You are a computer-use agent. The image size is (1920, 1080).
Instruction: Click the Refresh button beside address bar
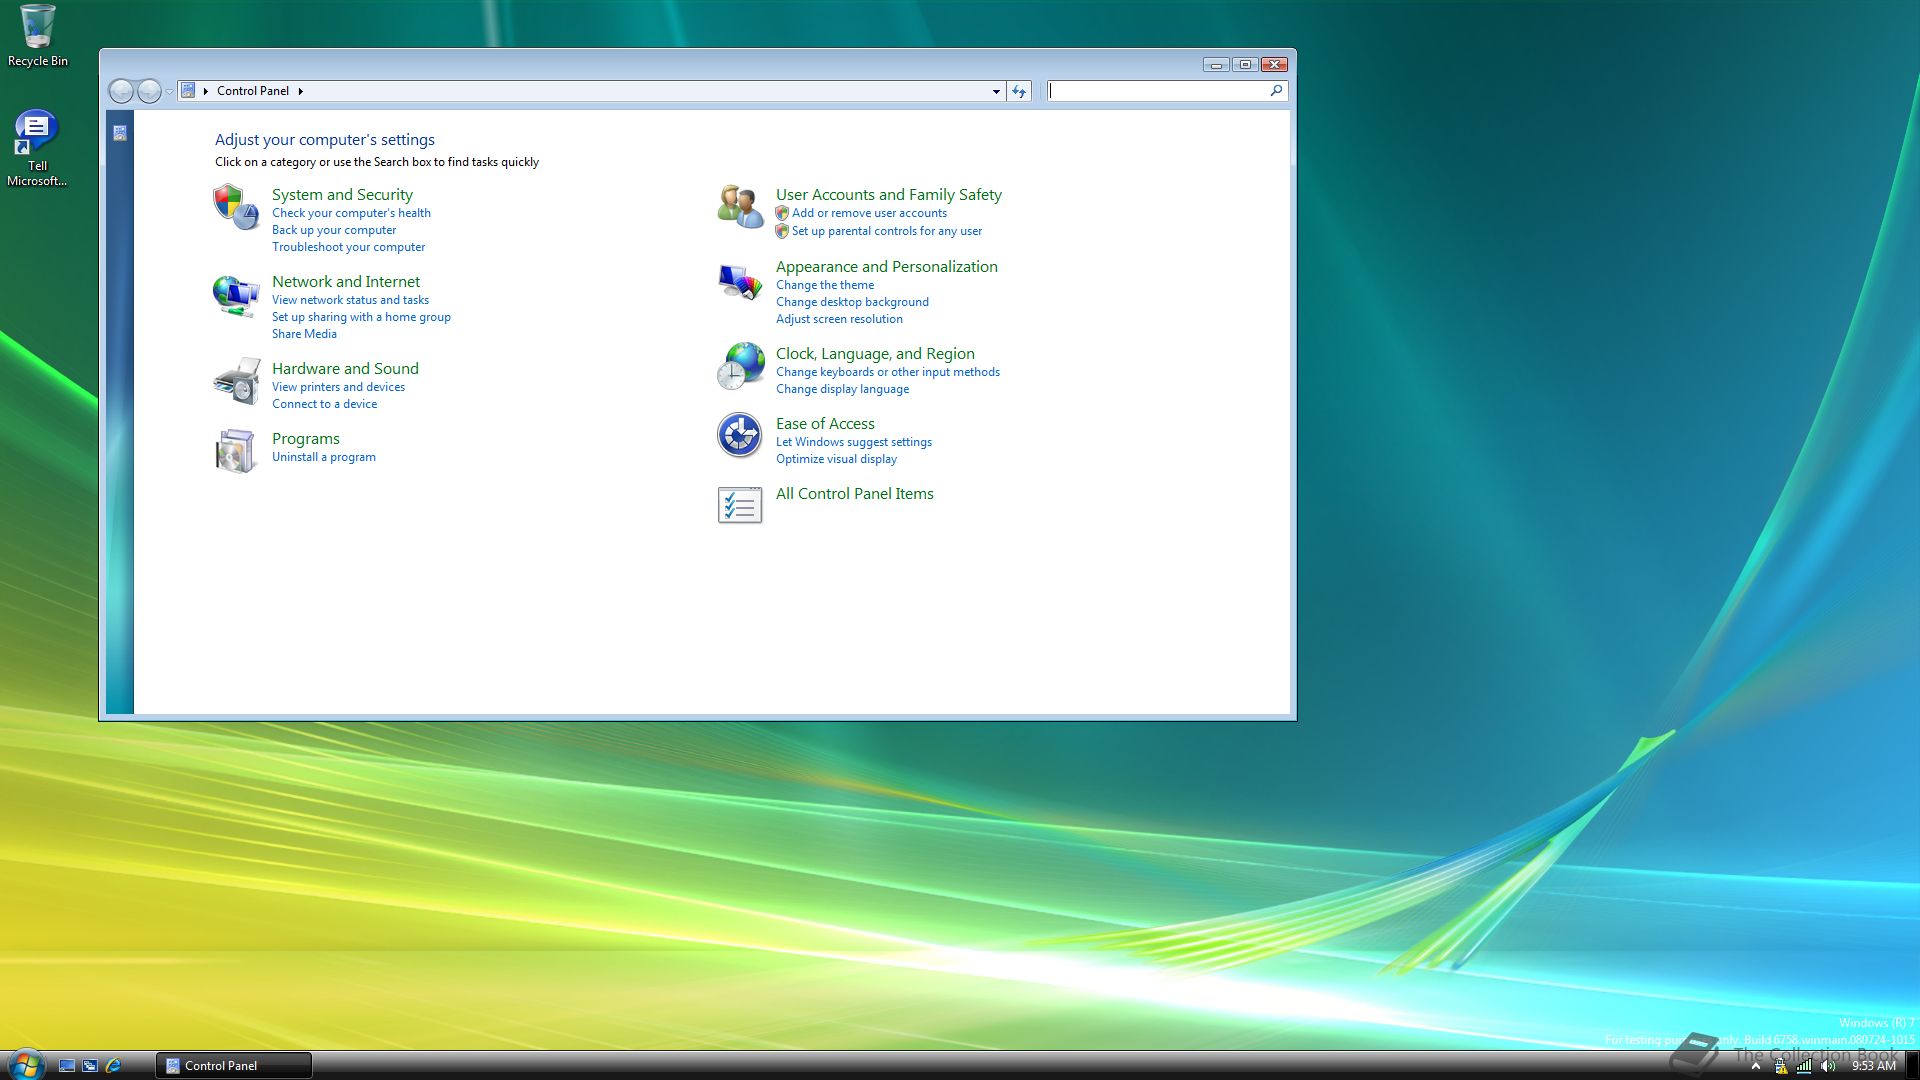(x=1019, y=91)
